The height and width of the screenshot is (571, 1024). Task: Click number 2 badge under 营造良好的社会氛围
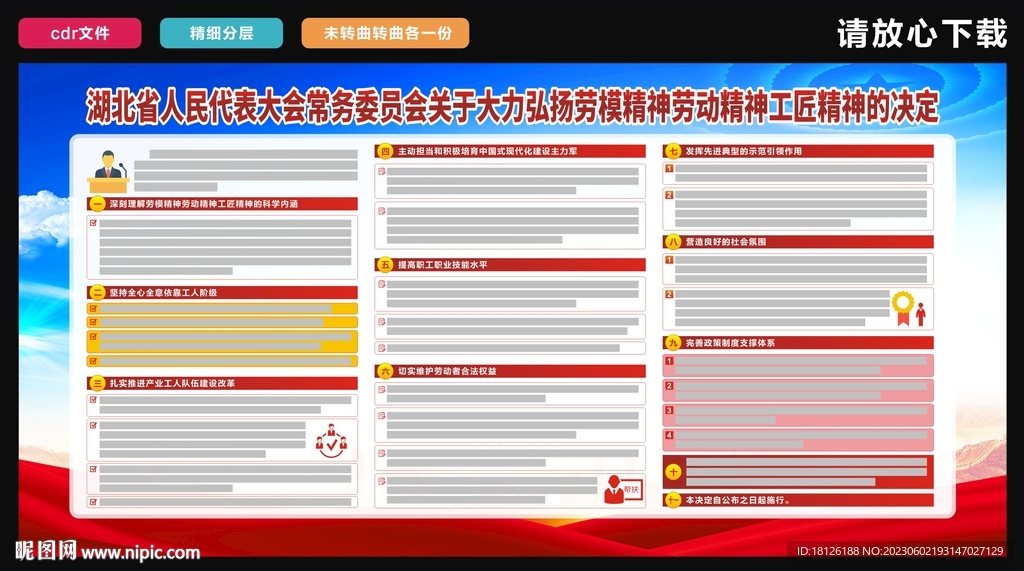[669, 294]
